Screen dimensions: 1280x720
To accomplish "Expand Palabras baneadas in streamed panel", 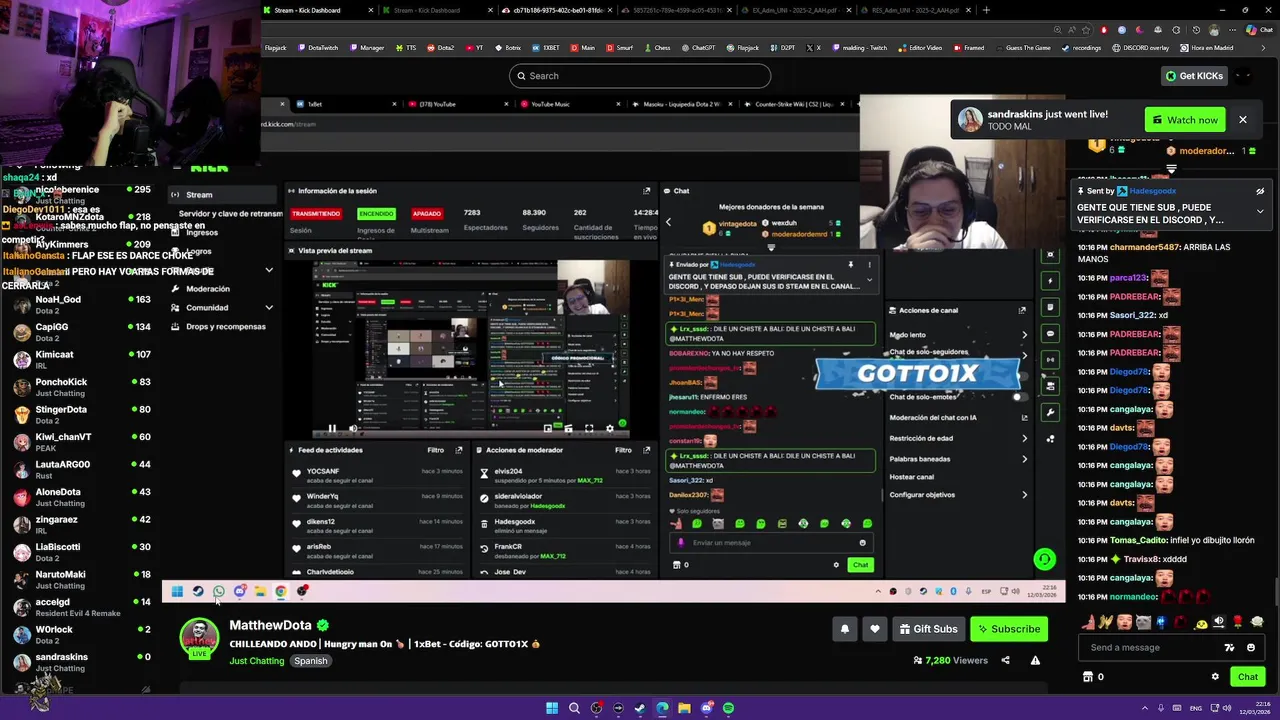I will (x=1024, y=459).
